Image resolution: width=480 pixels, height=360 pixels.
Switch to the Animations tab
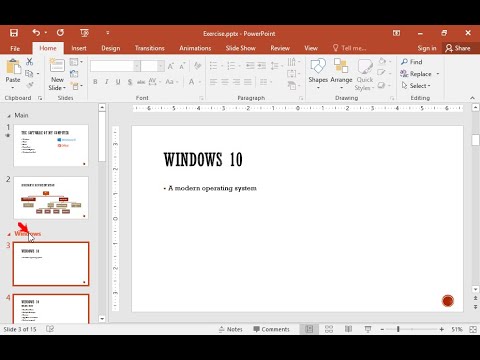coord(195,48)
